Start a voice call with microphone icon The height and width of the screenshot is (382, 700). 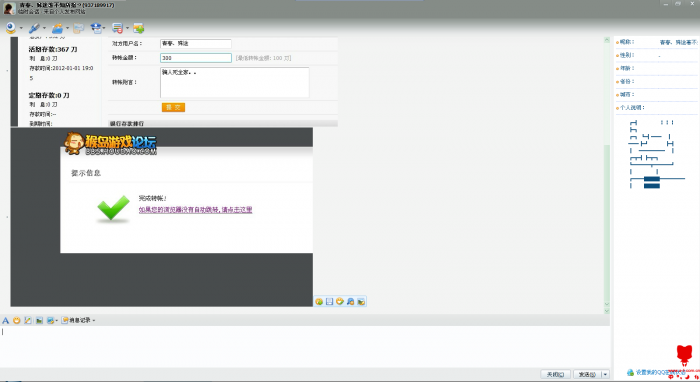click(34, 29)
